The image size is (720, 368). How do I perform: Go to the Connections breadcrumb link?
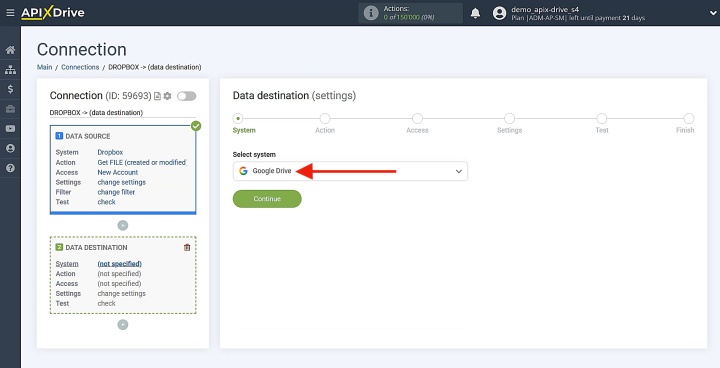80,67
